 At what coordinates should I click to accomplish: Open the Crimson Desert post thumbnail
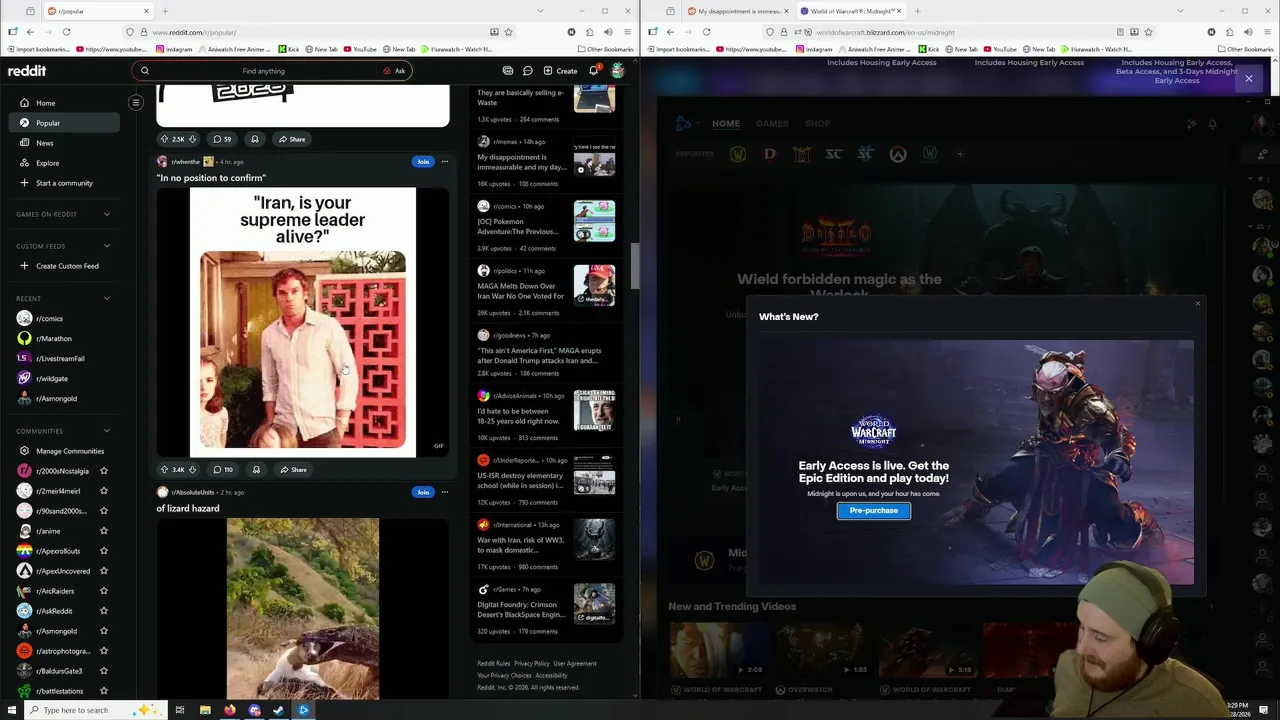coord(594,604)
